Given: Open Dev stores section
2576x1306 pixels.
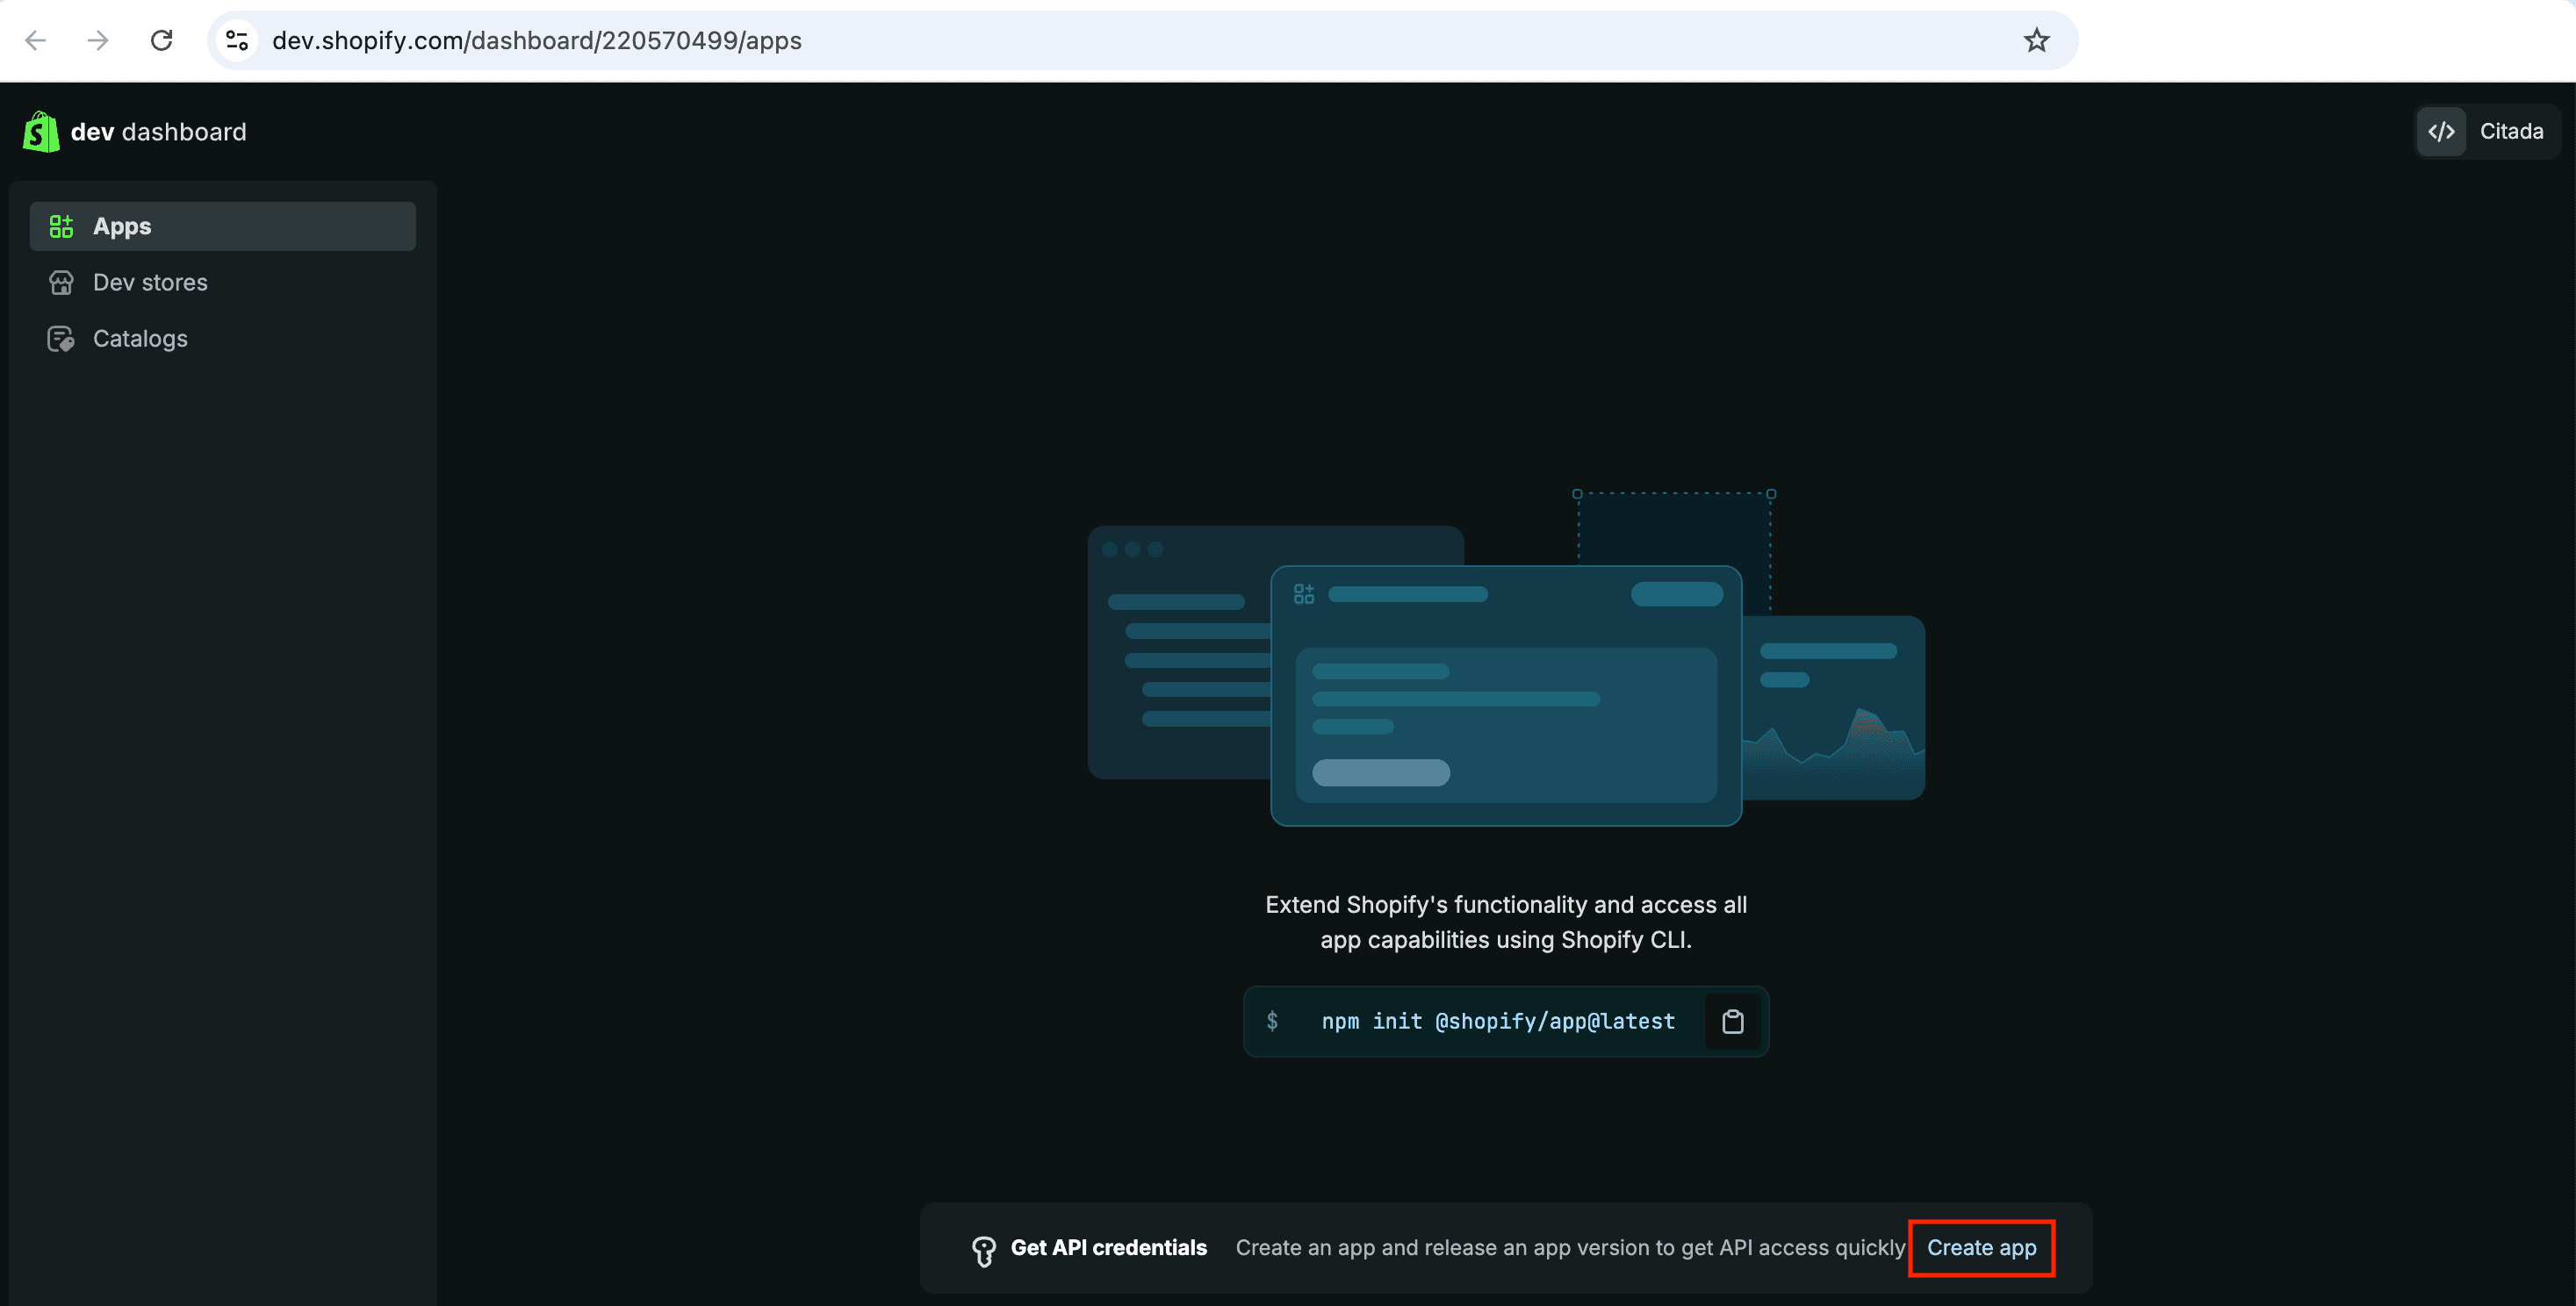Looking at the screenshot, I should click(223, 283).
